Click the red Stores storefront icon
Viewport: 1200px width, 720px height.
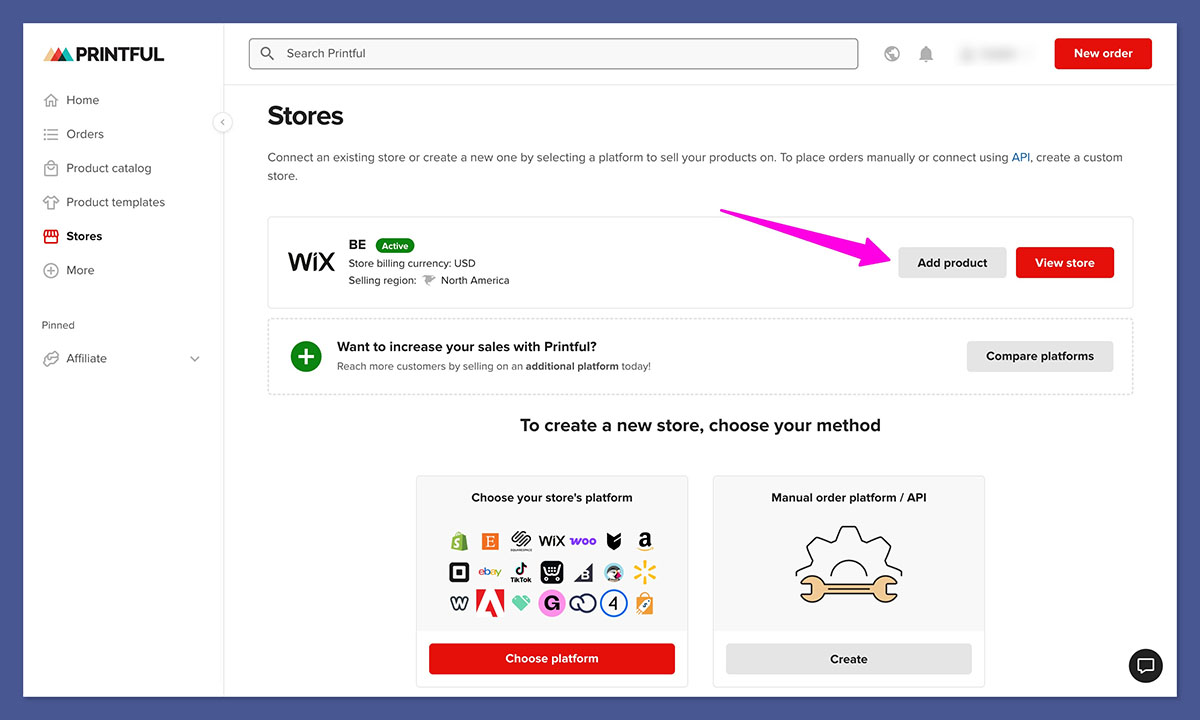(51, 236)
